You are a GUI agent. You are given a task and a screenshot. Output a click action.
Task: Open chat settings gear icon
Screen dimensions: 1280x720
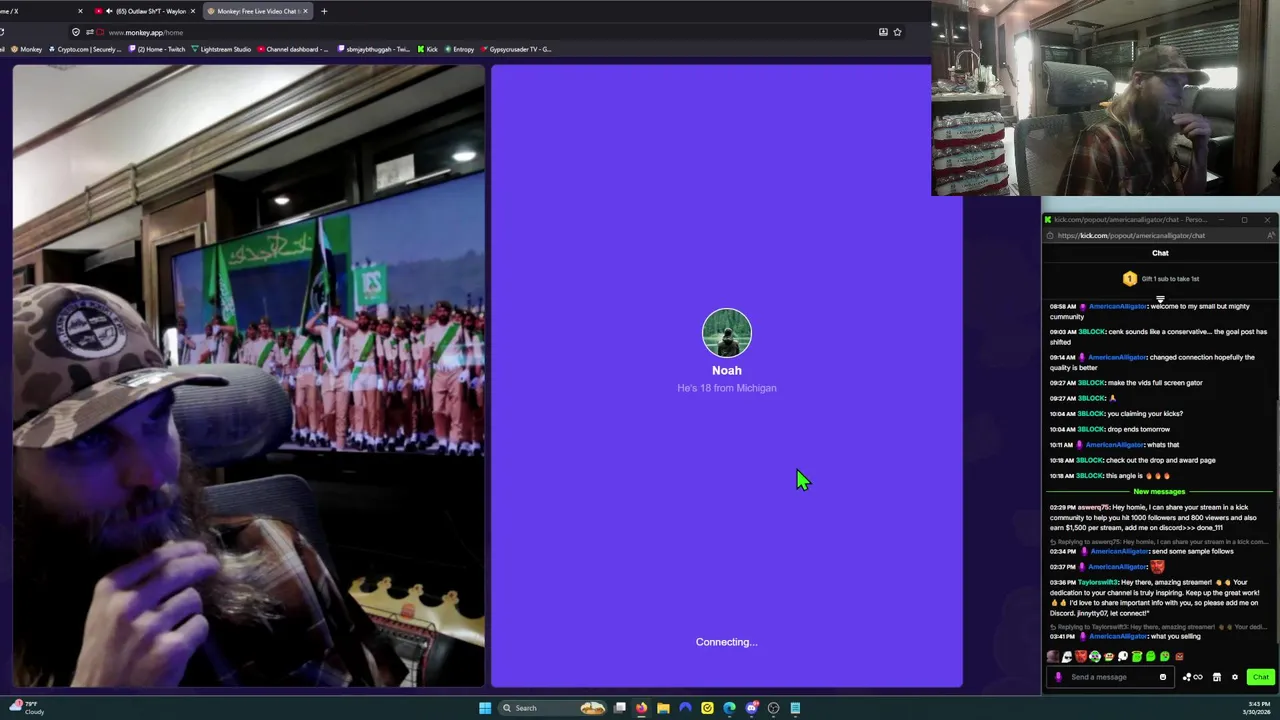pos(1235,677)
